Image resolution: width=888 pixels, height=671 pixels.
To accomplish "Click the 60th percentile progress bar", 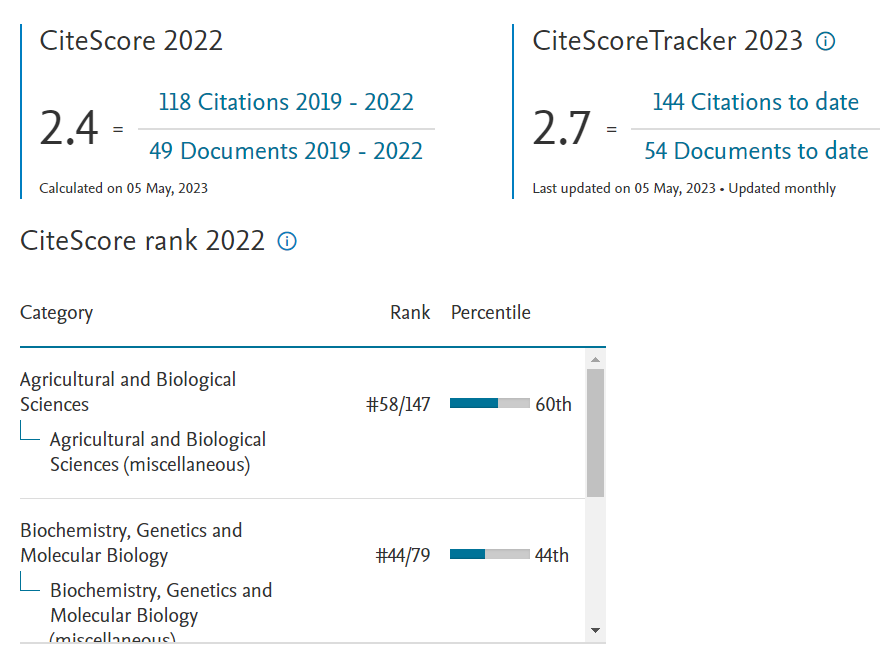I will click(490, 403).
